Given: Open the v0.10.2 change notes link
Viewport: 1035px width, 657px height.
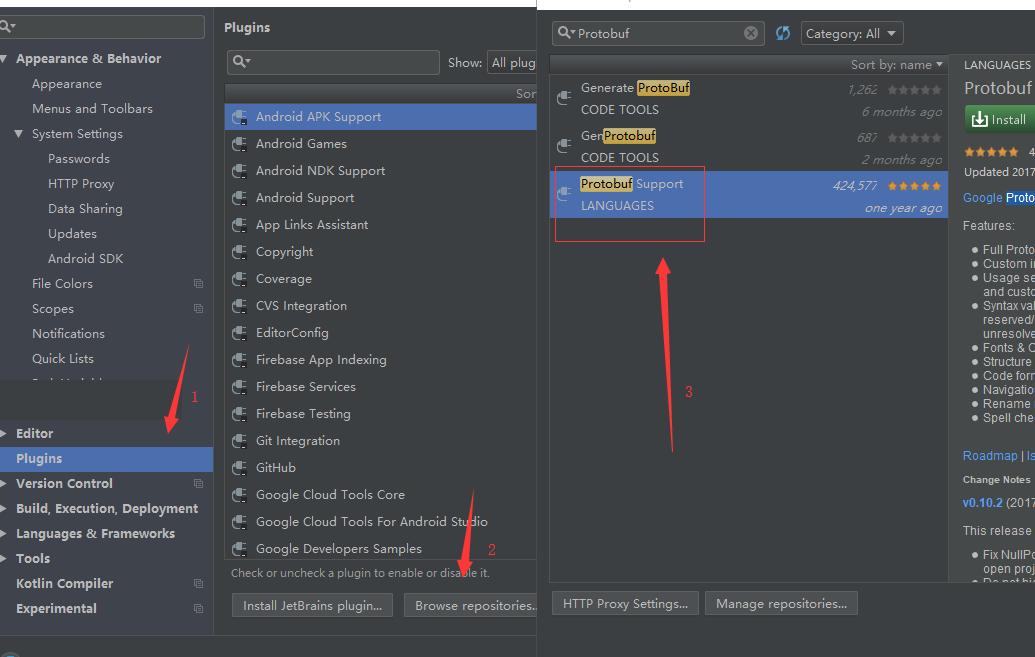Looking at the screenshot, I should click(982, 502).
